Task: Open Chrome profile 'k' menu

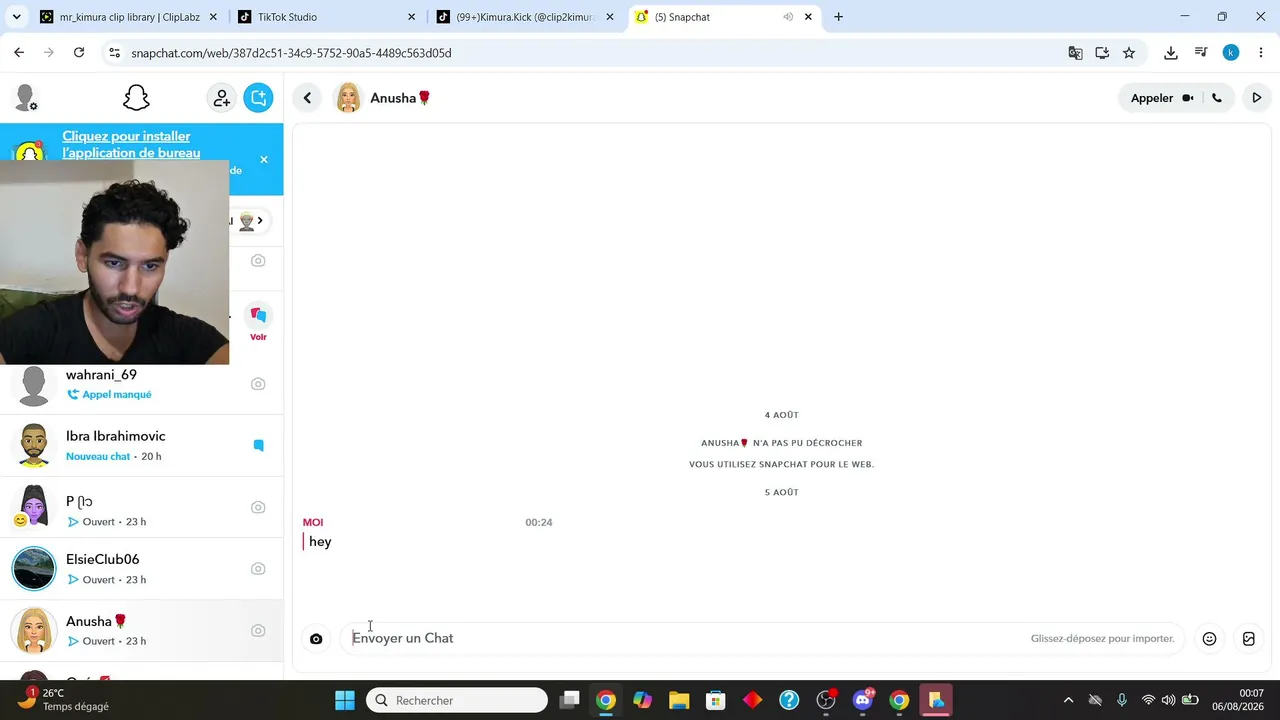Action: [1231, 53]
